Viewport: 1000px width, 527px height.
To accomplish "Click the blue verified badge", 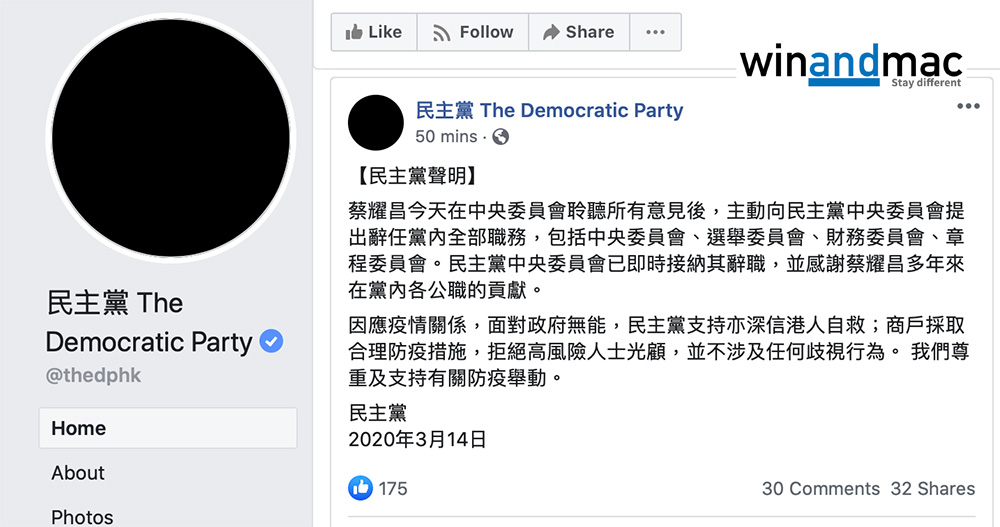I will point(271,341).
